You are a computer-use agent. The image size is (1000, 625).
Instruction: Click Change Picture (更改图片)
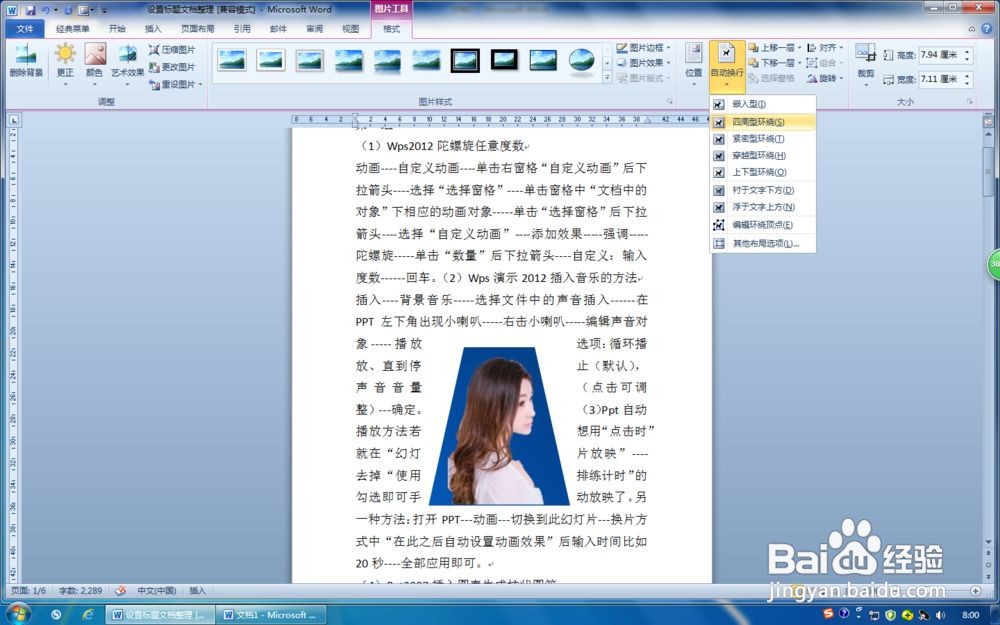click(172, 67)
